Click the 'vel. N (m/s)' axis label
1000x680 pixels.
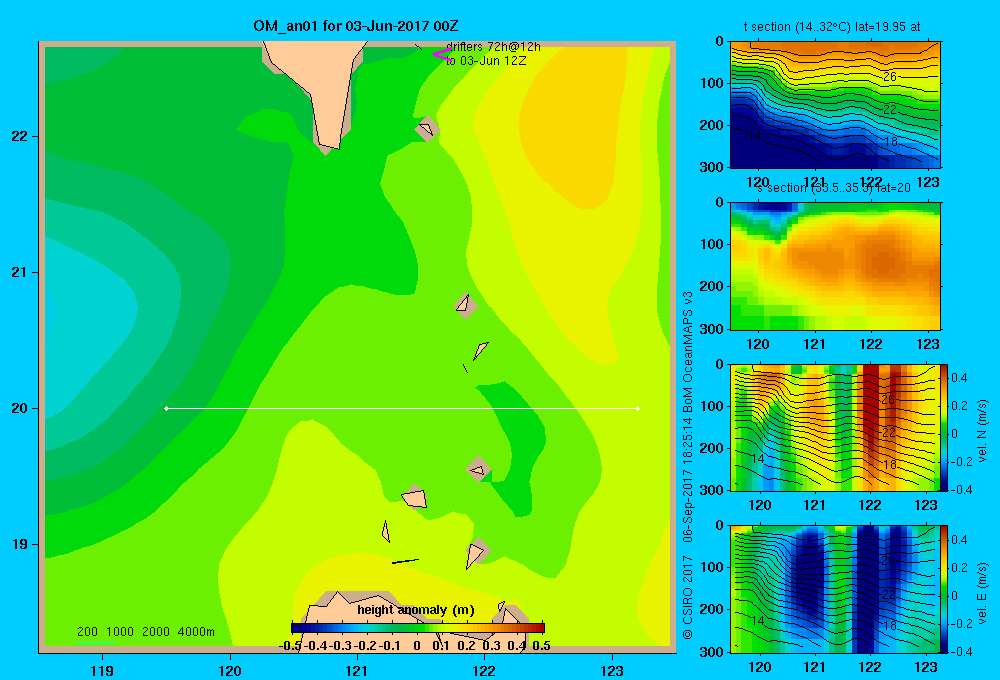[983, 431]
